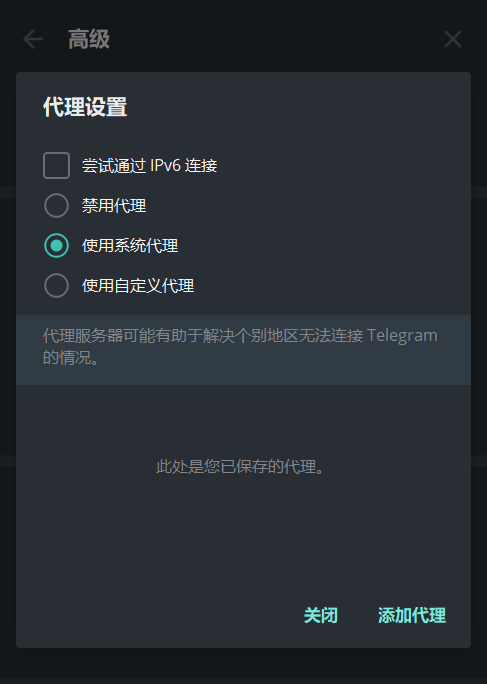Click the 高级 page title

(89, 39)
